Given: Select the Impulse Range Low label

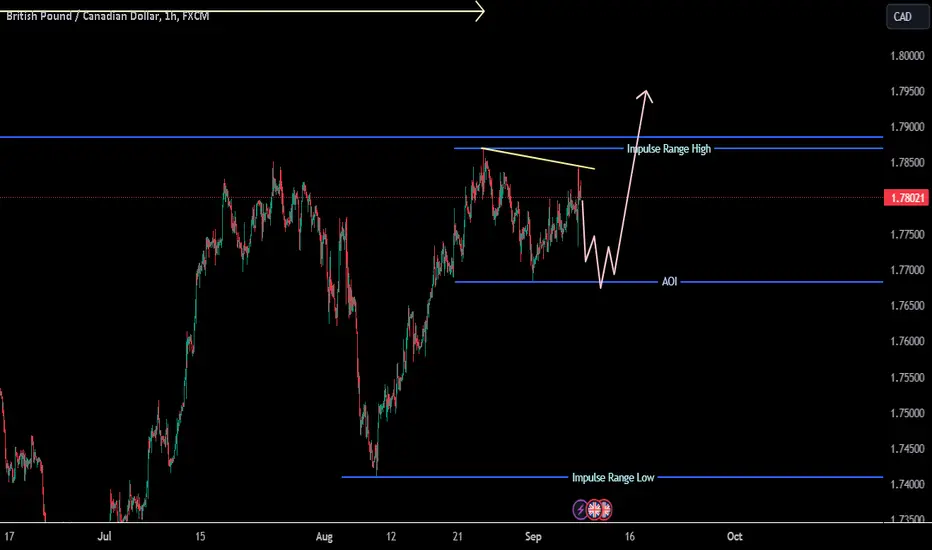Looking at the screenshot, I should click(613, 477).
